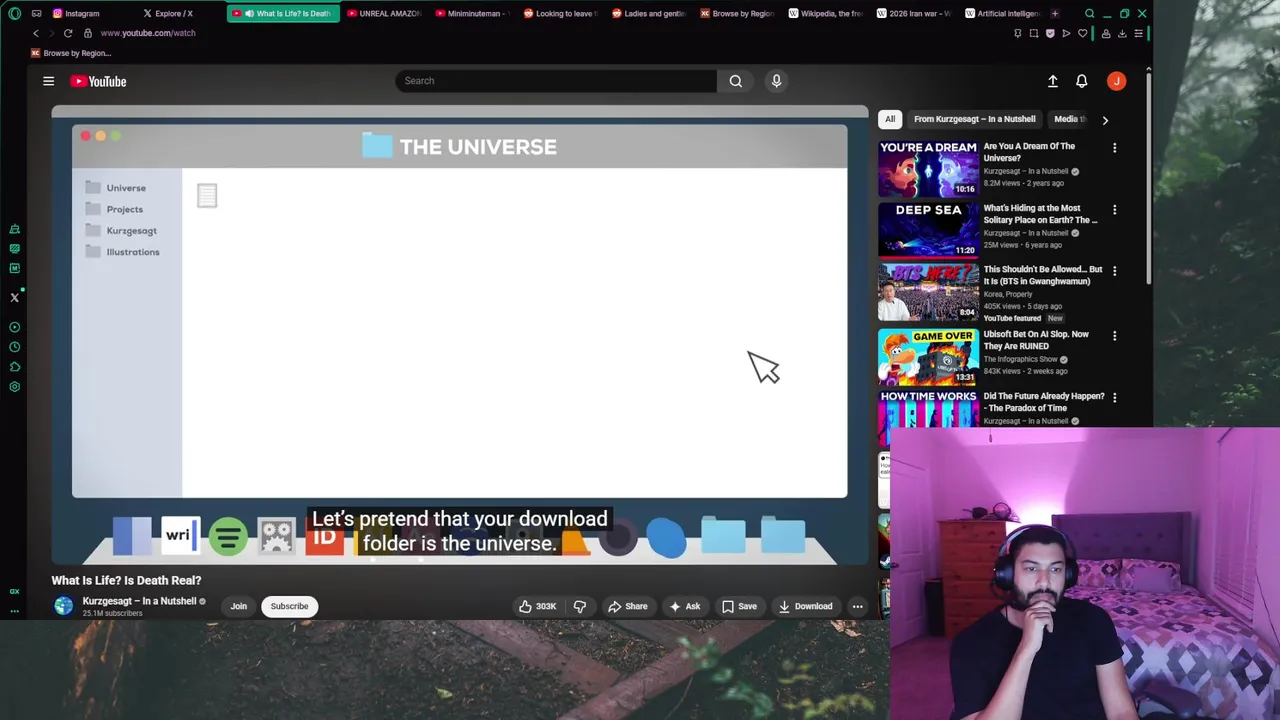The height and width of the screenshot is (720, 1280).
Task: Open sidebar settings gear icon
Action: tap(14, 386)
